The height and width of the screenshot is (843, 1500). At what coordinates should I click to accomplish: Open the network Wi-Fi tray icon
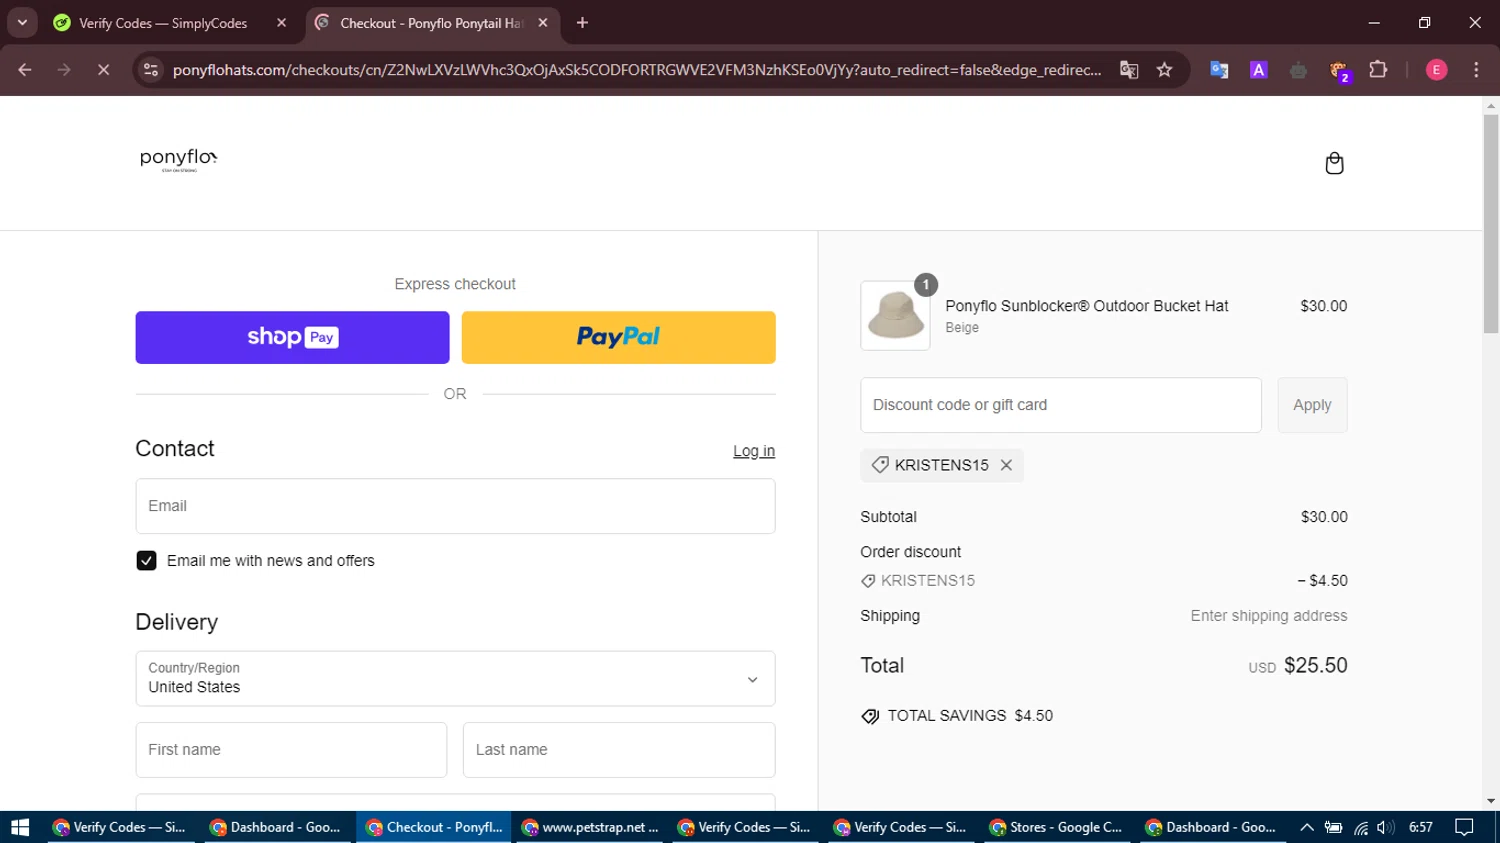(x=1361, y=827)
